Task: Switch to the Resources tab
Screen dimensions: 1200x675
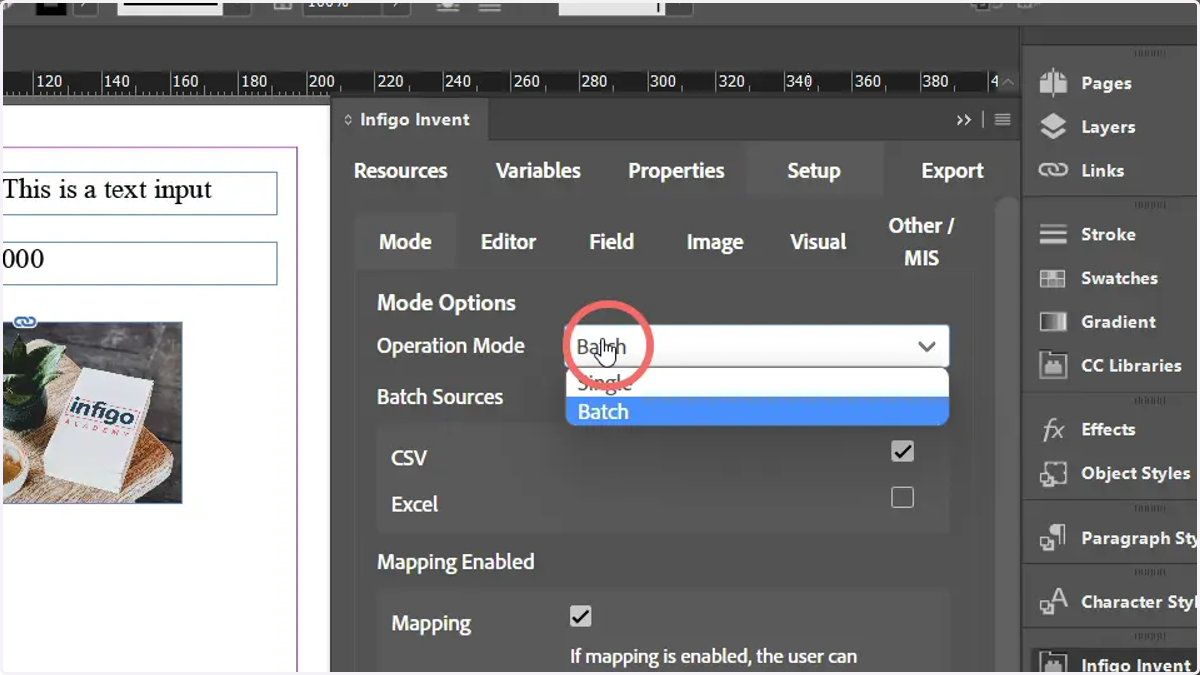Action: click(400, 171)
